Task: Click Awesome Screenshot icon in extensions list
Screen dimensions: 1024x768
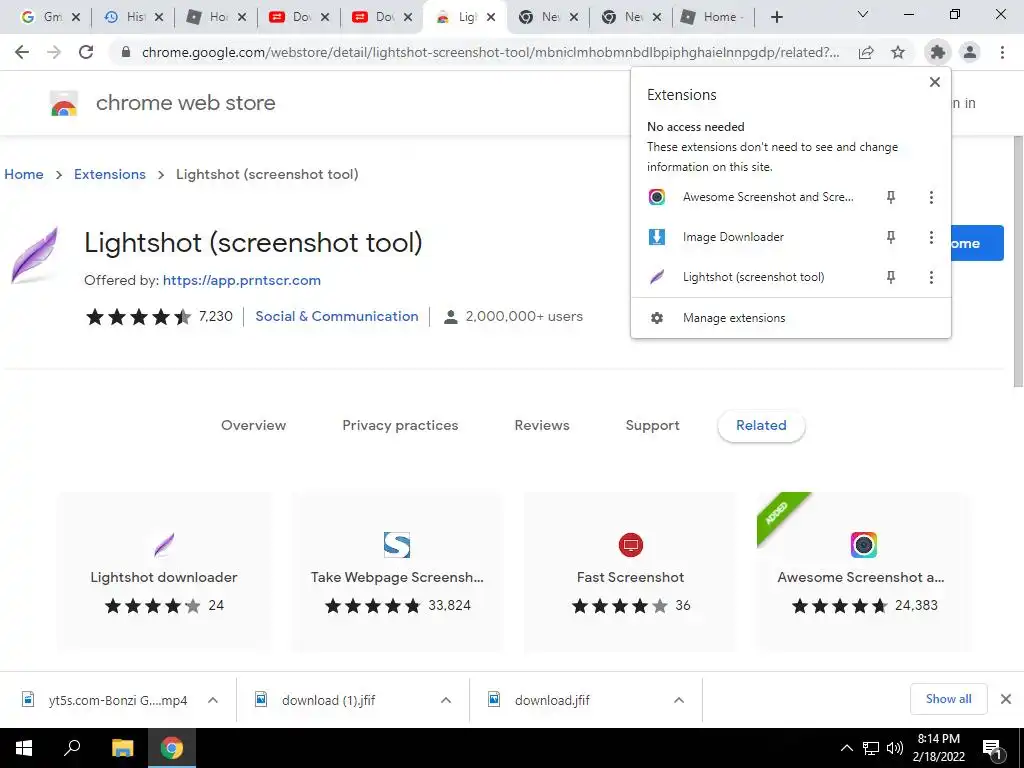Action: 656,197
